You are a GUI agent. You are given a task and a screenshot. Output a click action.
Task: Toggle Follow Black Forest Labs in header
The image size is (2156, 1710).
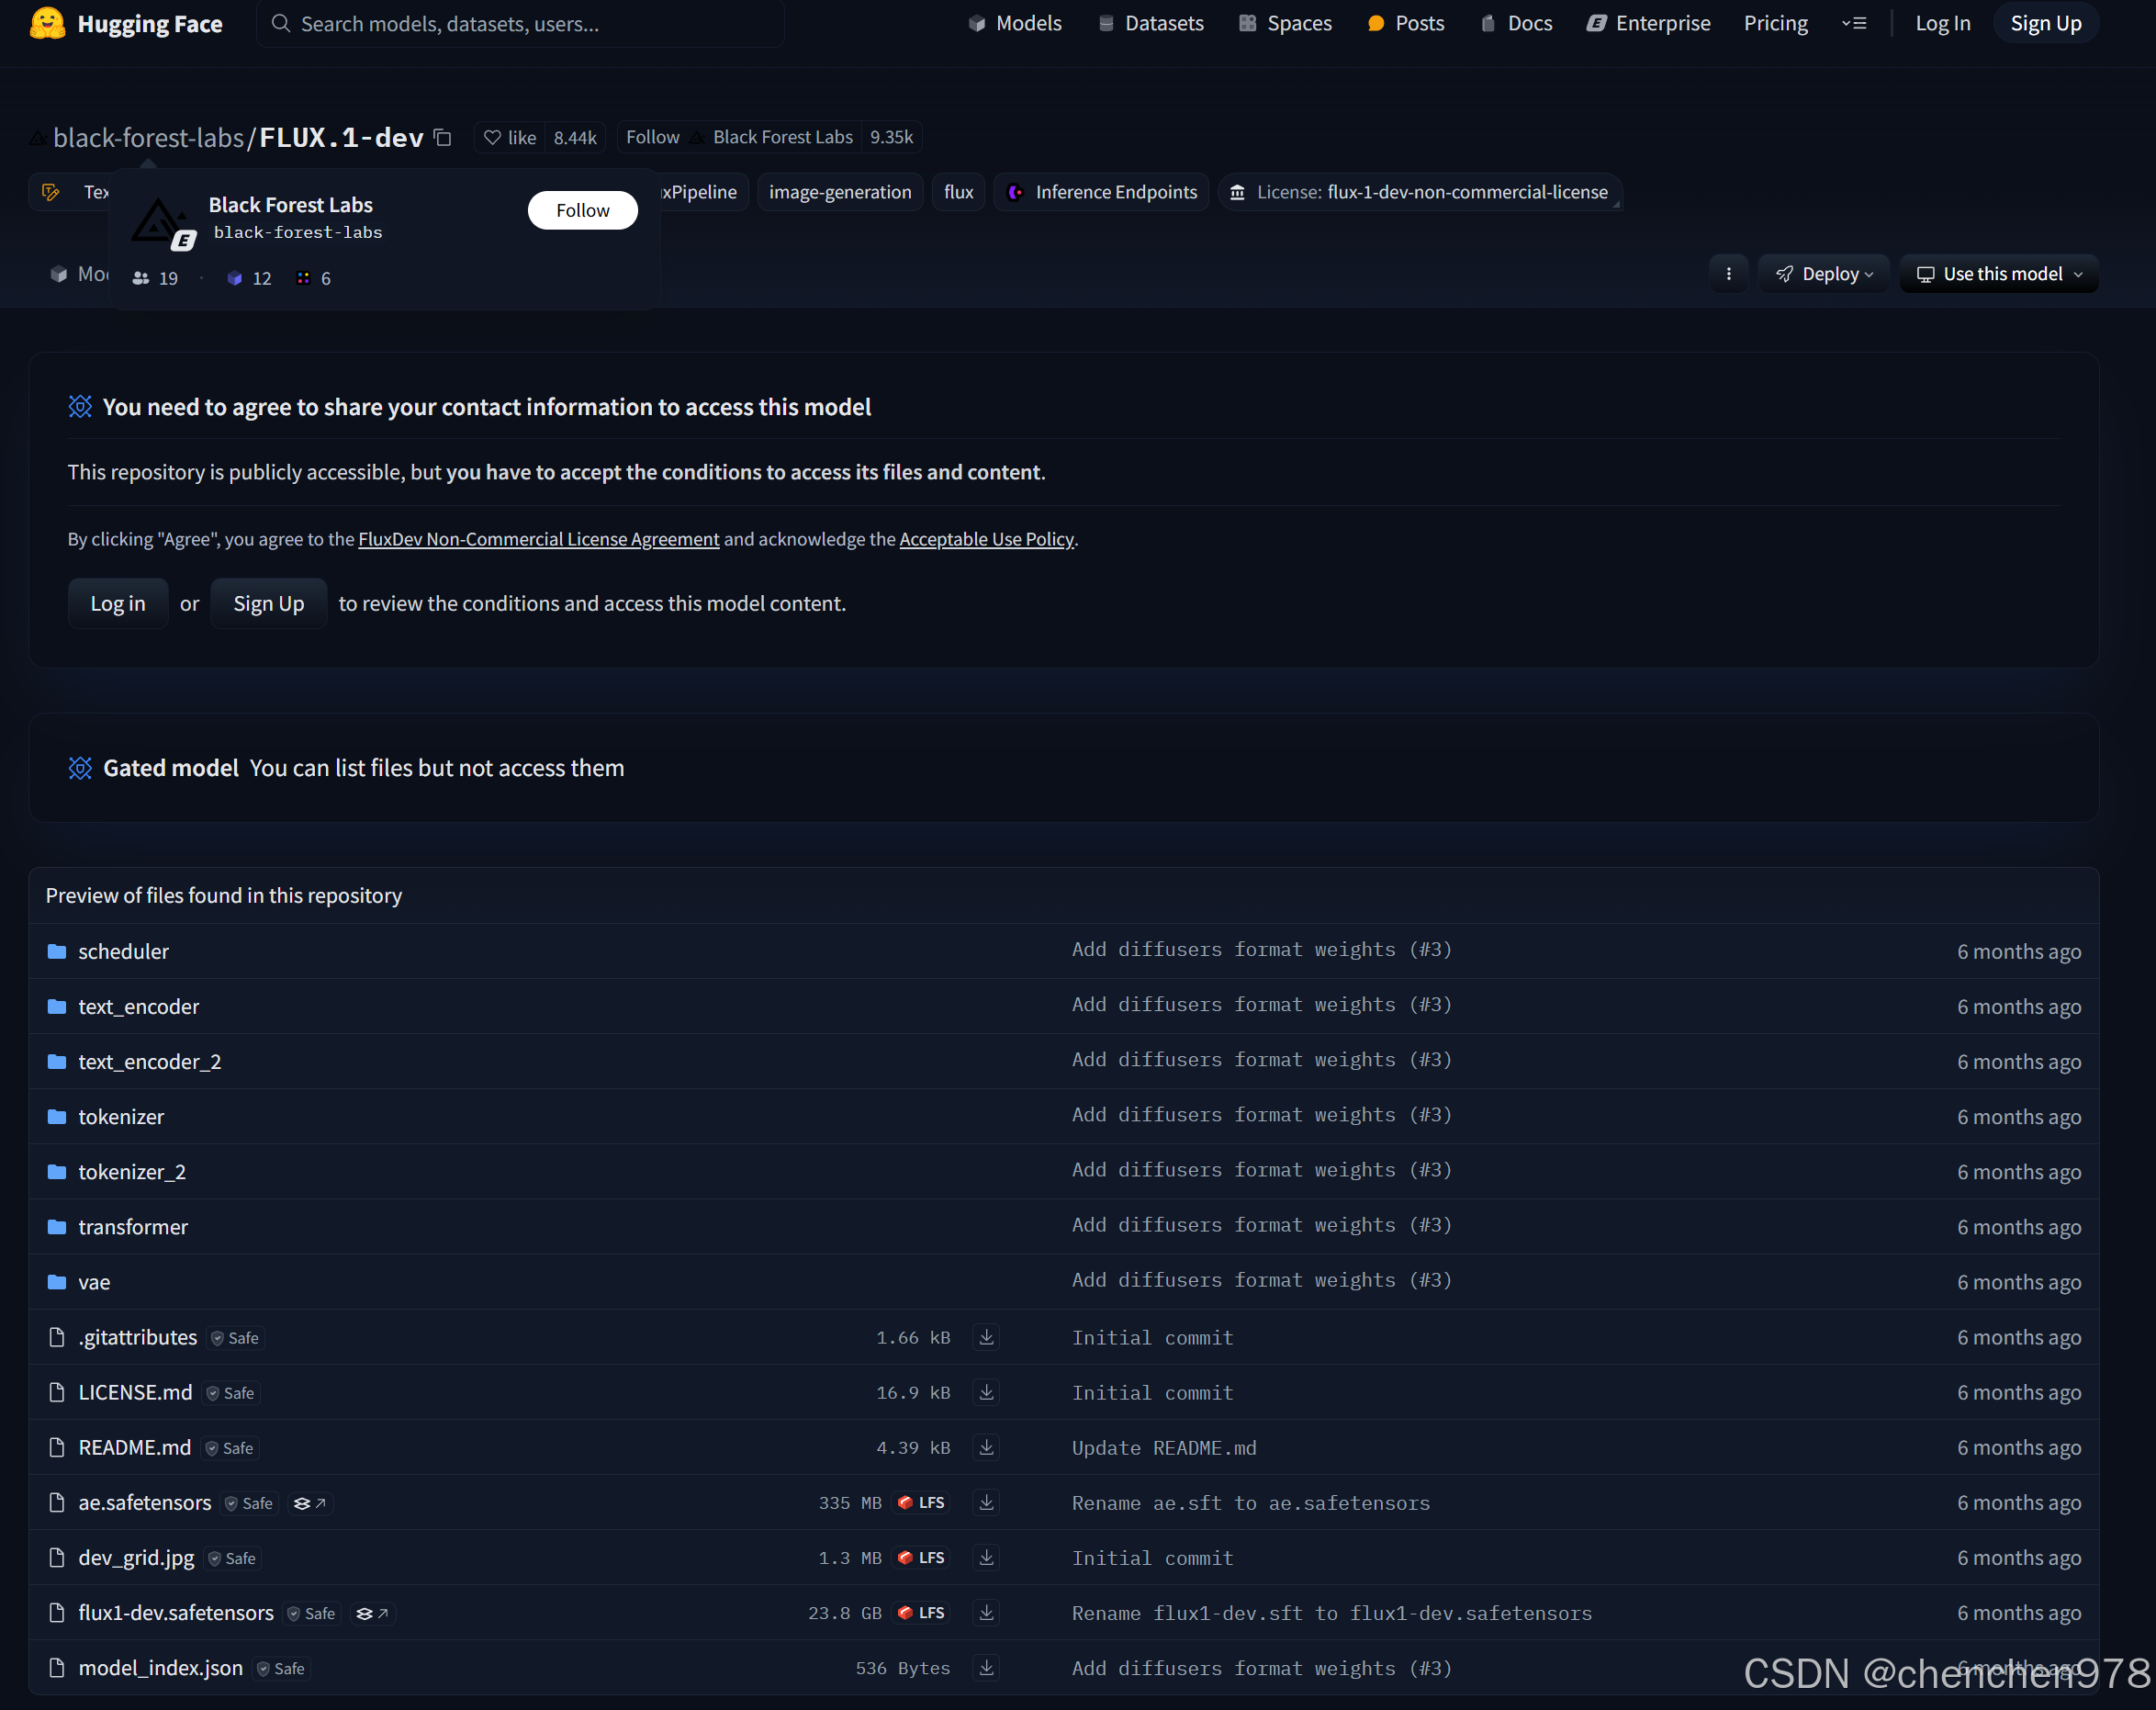(x=652, y=137)
